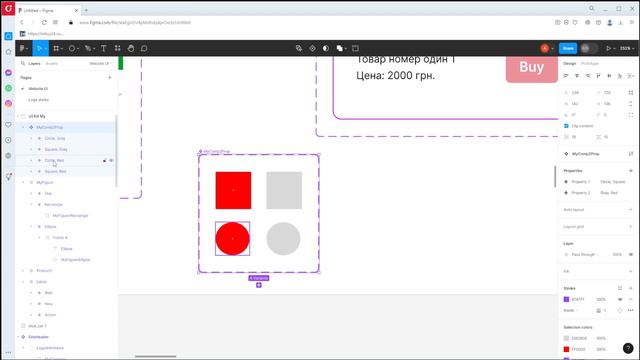Go back in browser
Screen dimensions: 640x360
pos(22,22)
